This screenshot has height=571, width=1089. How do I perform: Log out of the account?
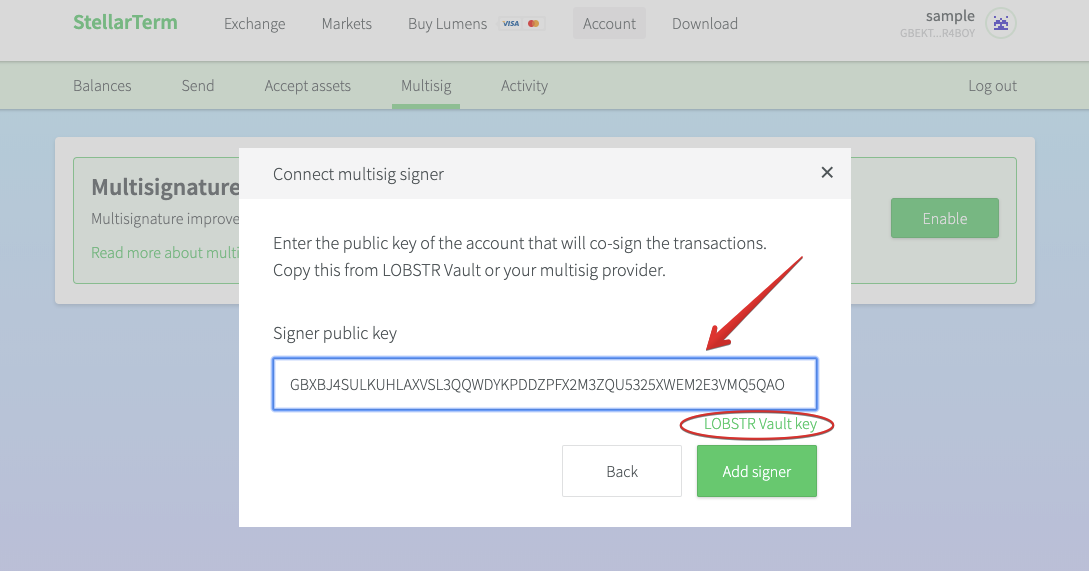992,85
